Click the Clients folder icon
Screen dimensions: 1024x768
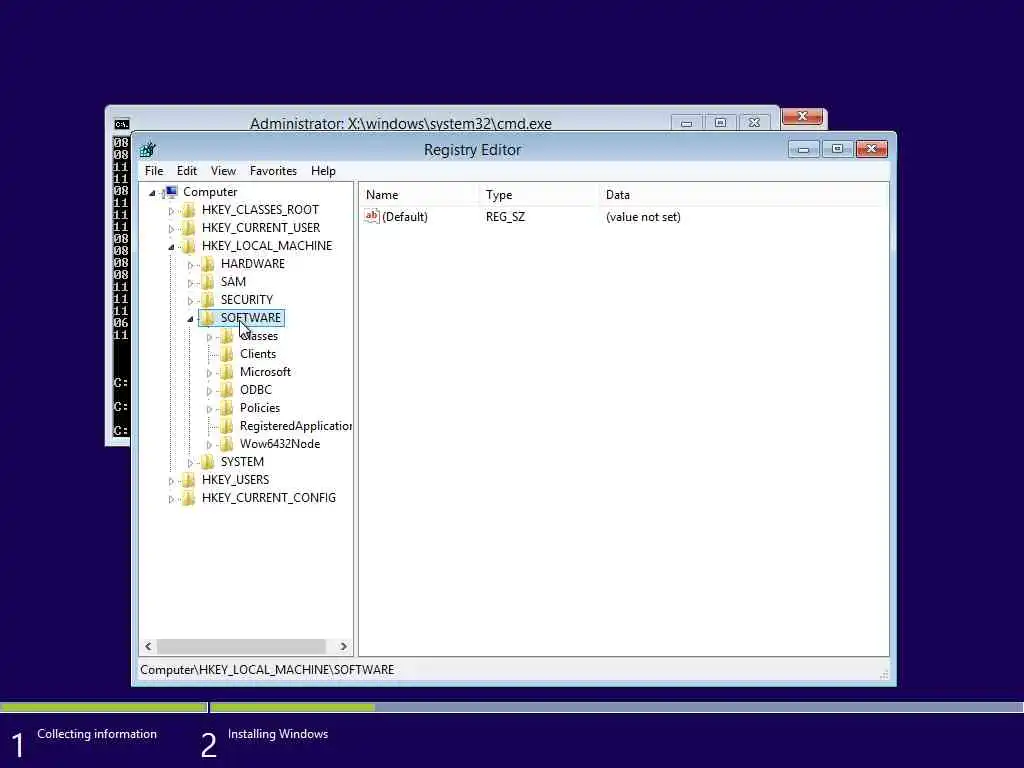coord(227,354)
